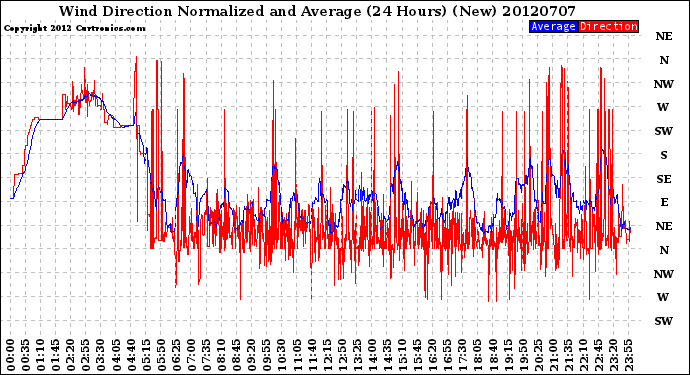Click the 14:00 time label

point(372,355)
